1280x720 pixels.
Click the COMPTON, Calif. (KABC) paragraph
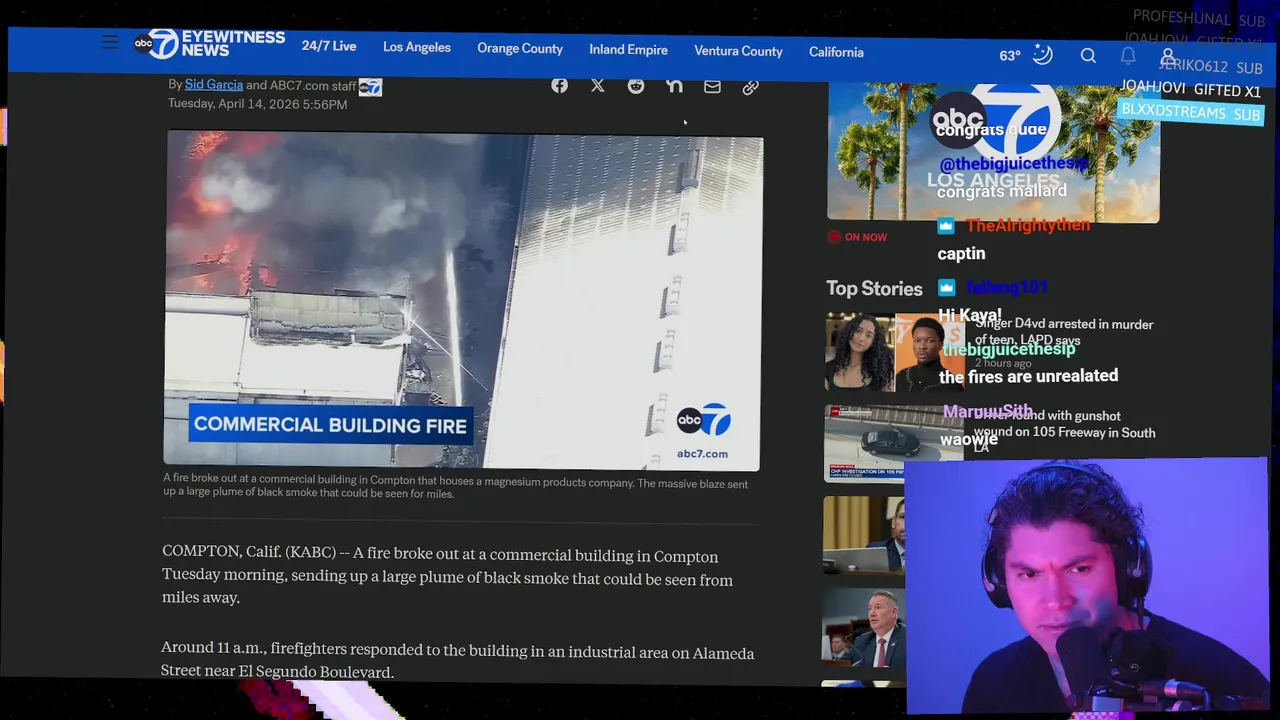click(447, 575)
